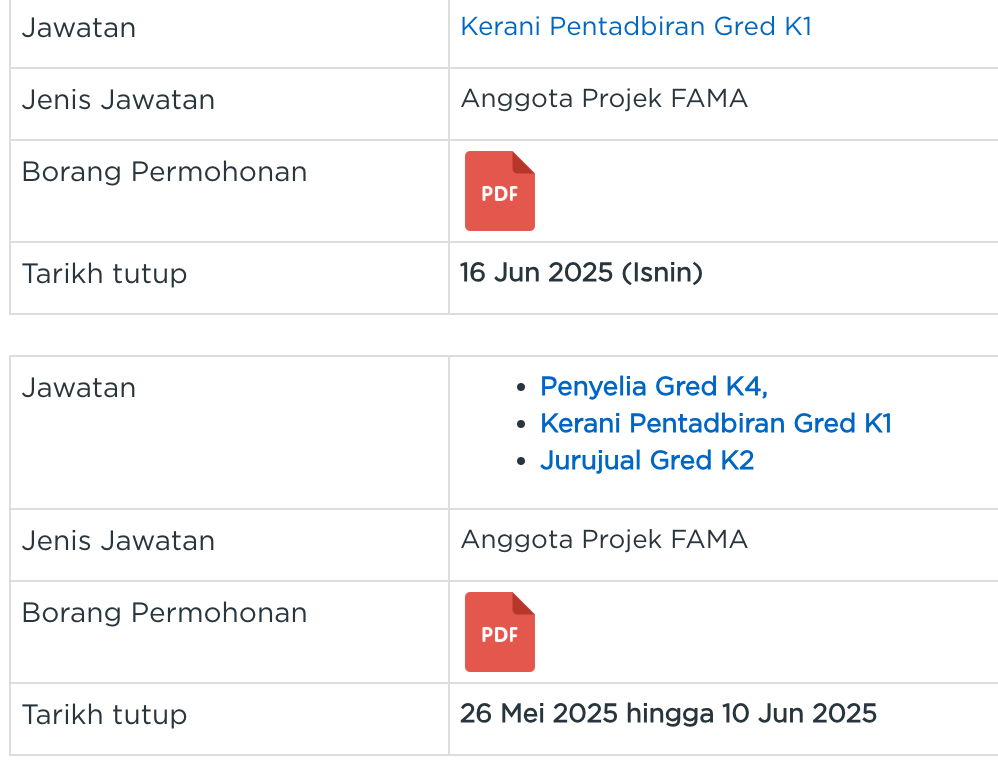Click the Jenis Jawatan label in the second table
This screenshot has height=764, width=998.
pyautogui.click(x=118, y=541)
